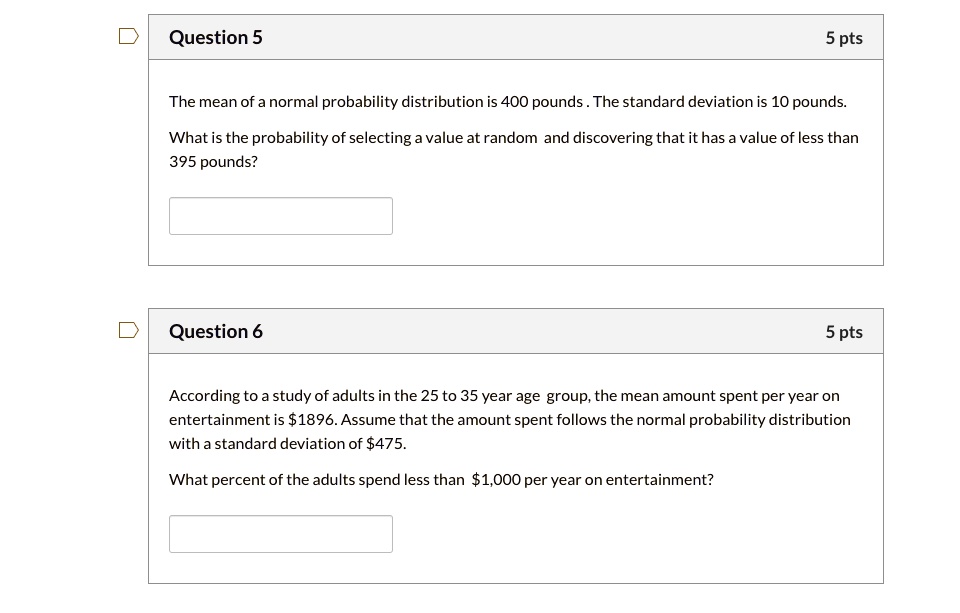
Task: Focus the empty answer field under Question 5
Action: tap(281, 216)
